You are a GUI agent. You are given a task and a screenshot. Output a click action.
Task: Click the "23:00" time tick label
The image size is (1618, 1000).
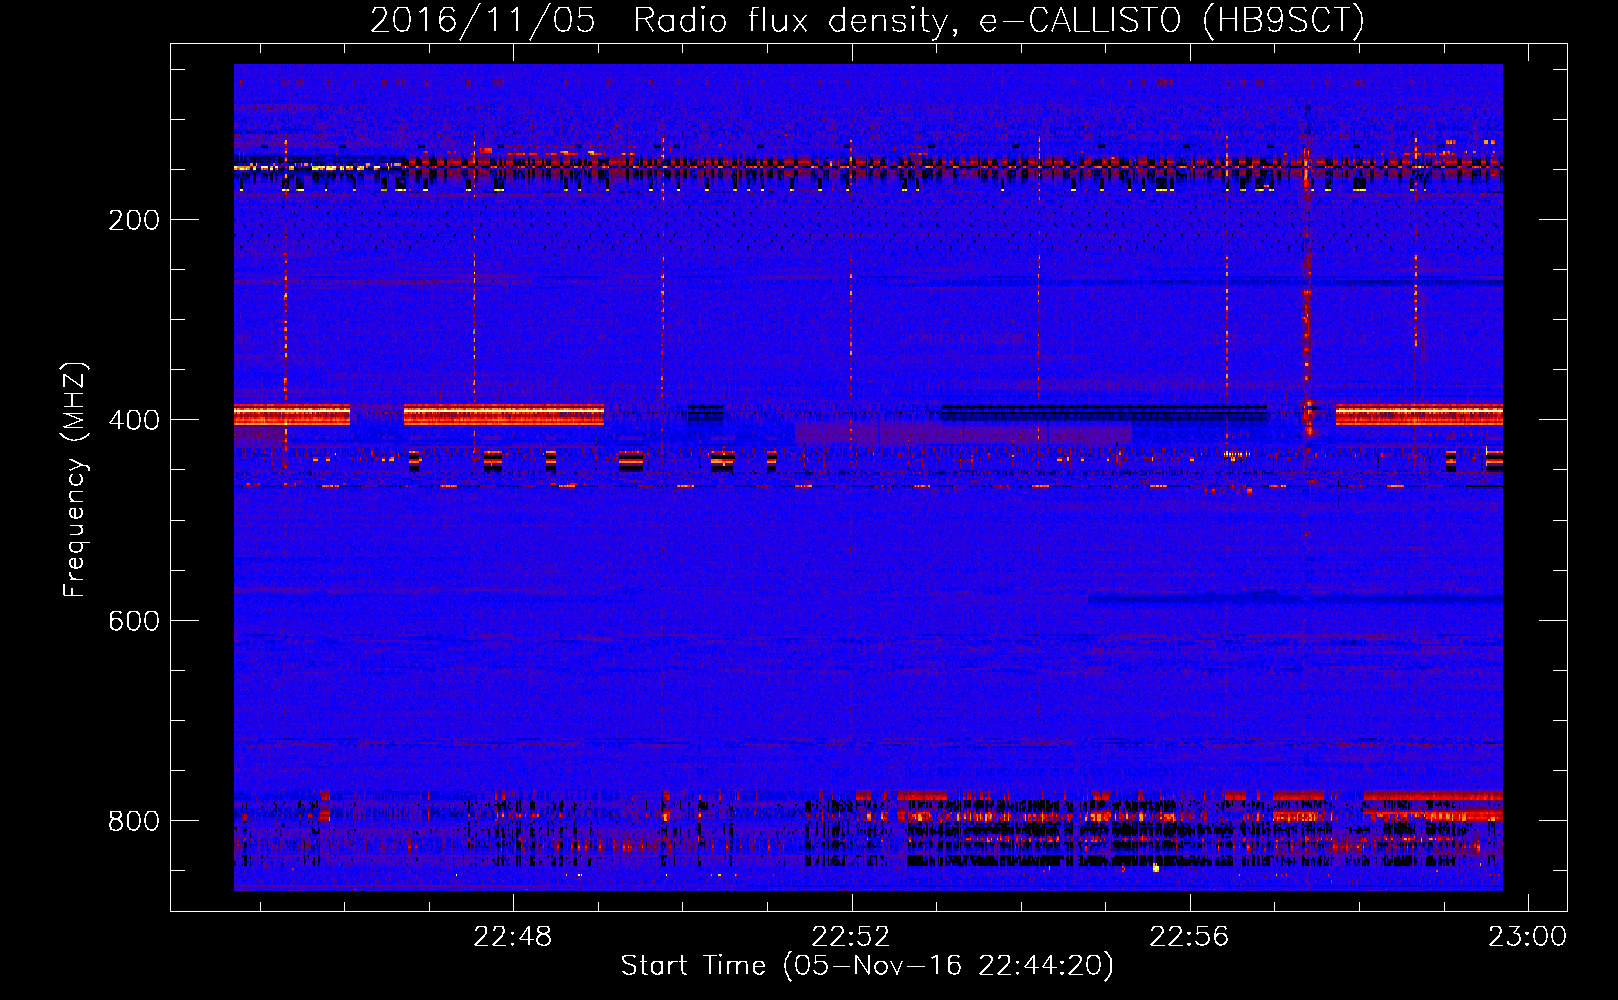pyautogui.click(x=1527, y=937)
